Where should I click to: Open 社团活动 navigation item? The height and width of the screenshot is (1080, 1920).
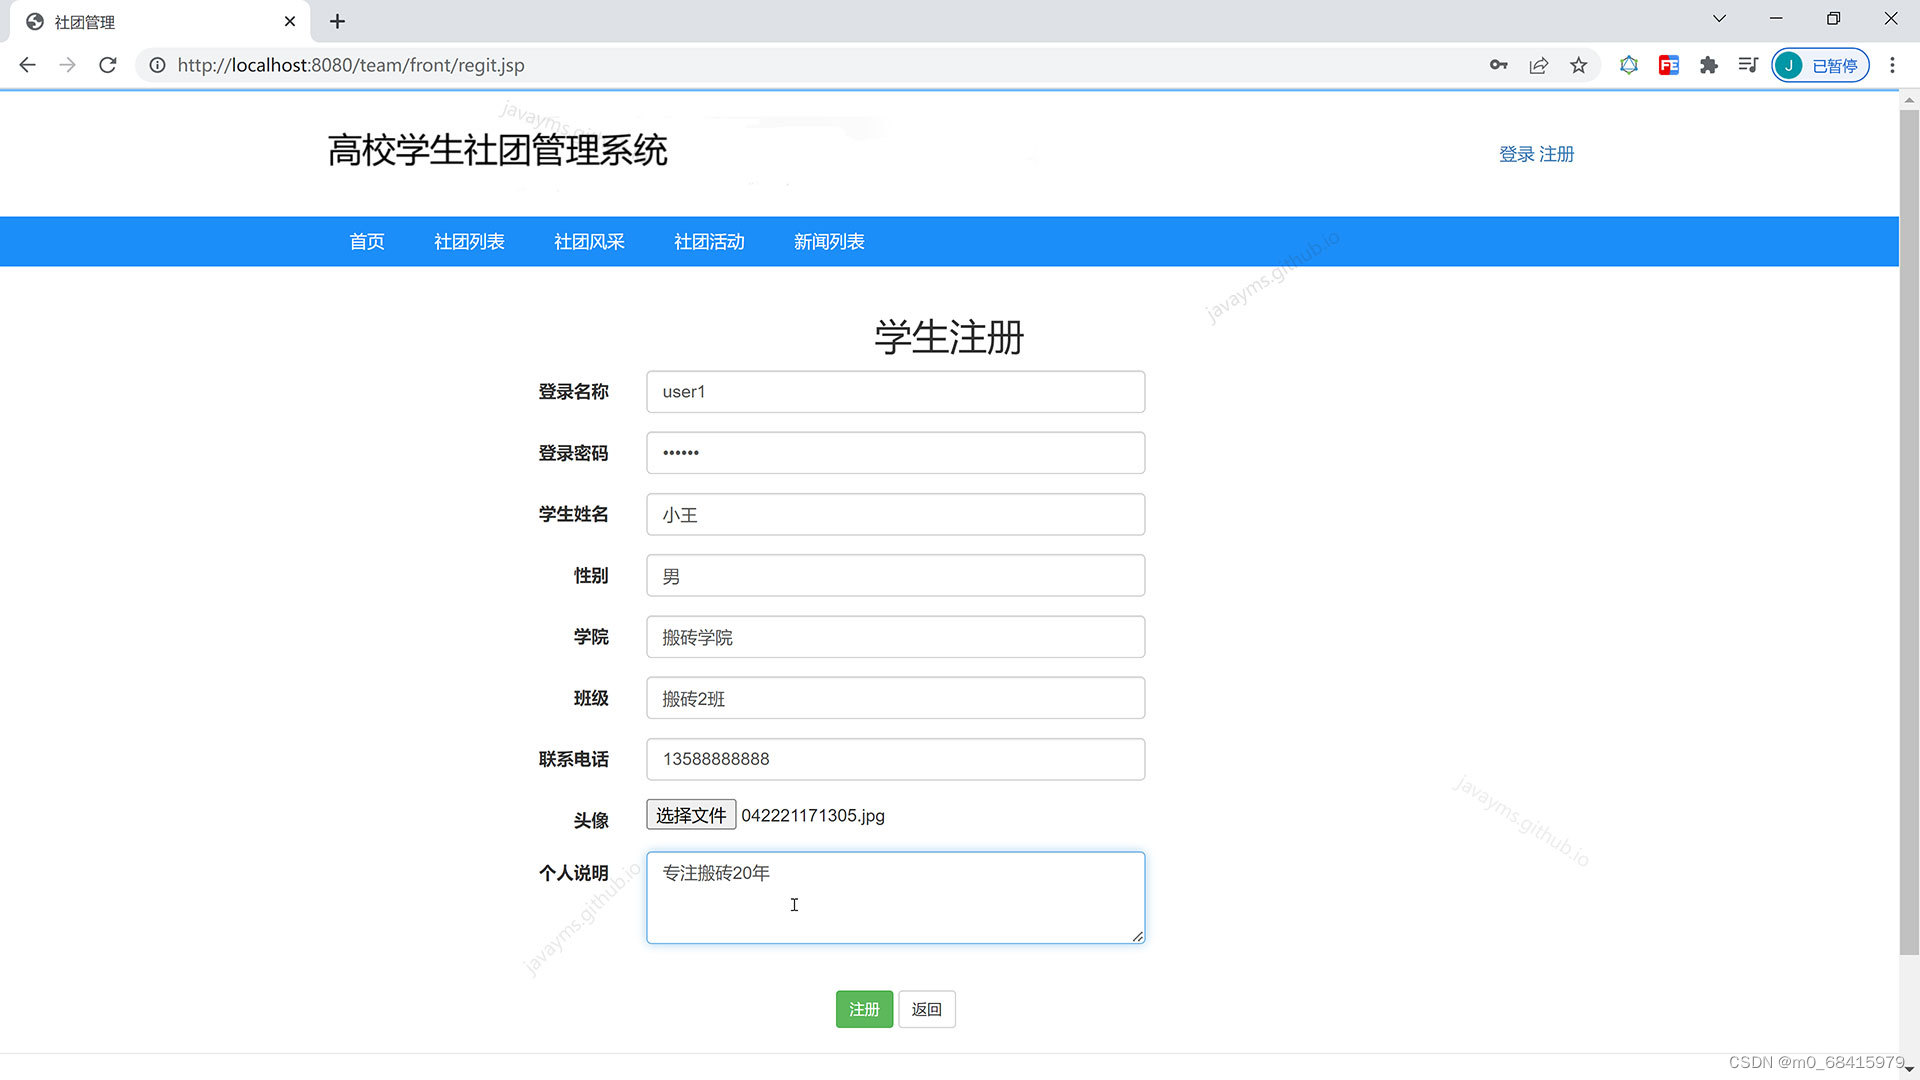(x=709, y=242)
